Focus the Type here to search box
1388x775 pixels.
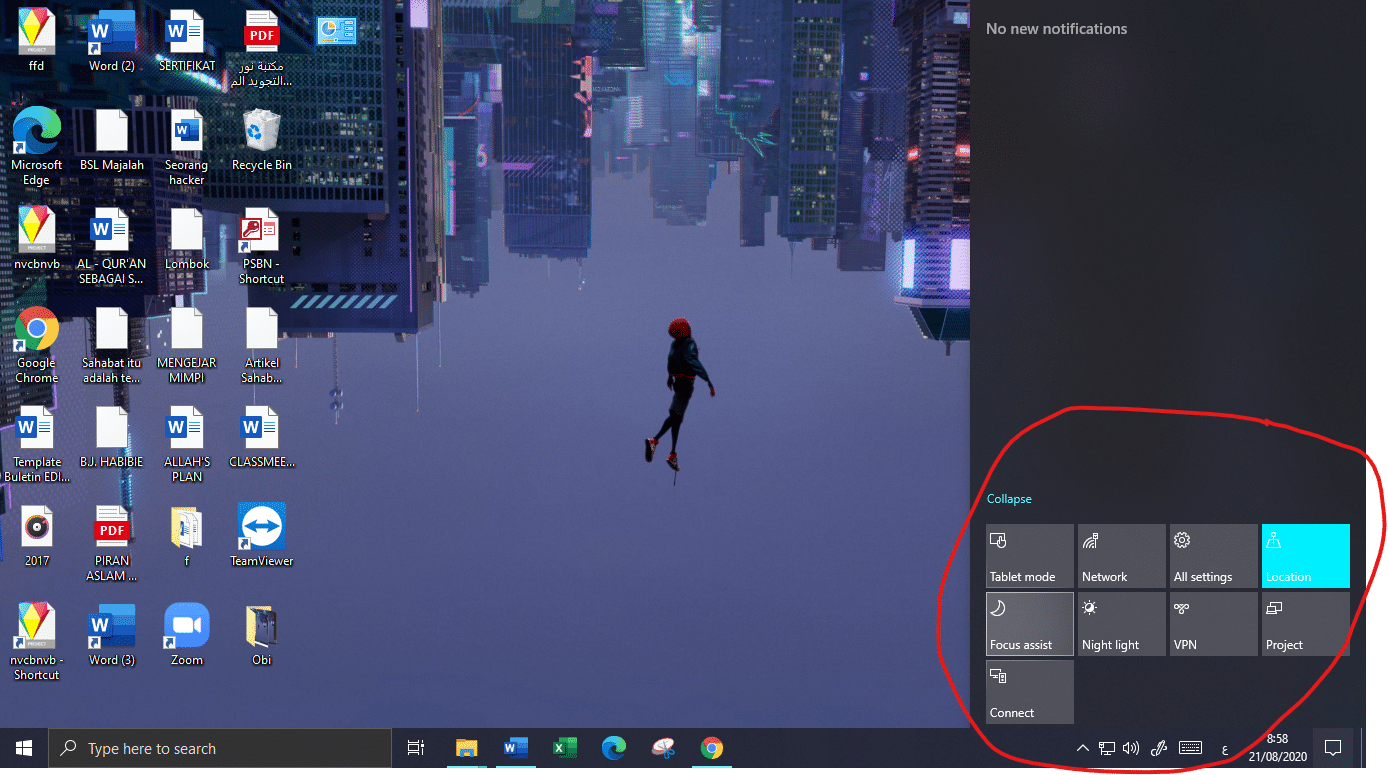pyautogui.click(x=220, y=748)
